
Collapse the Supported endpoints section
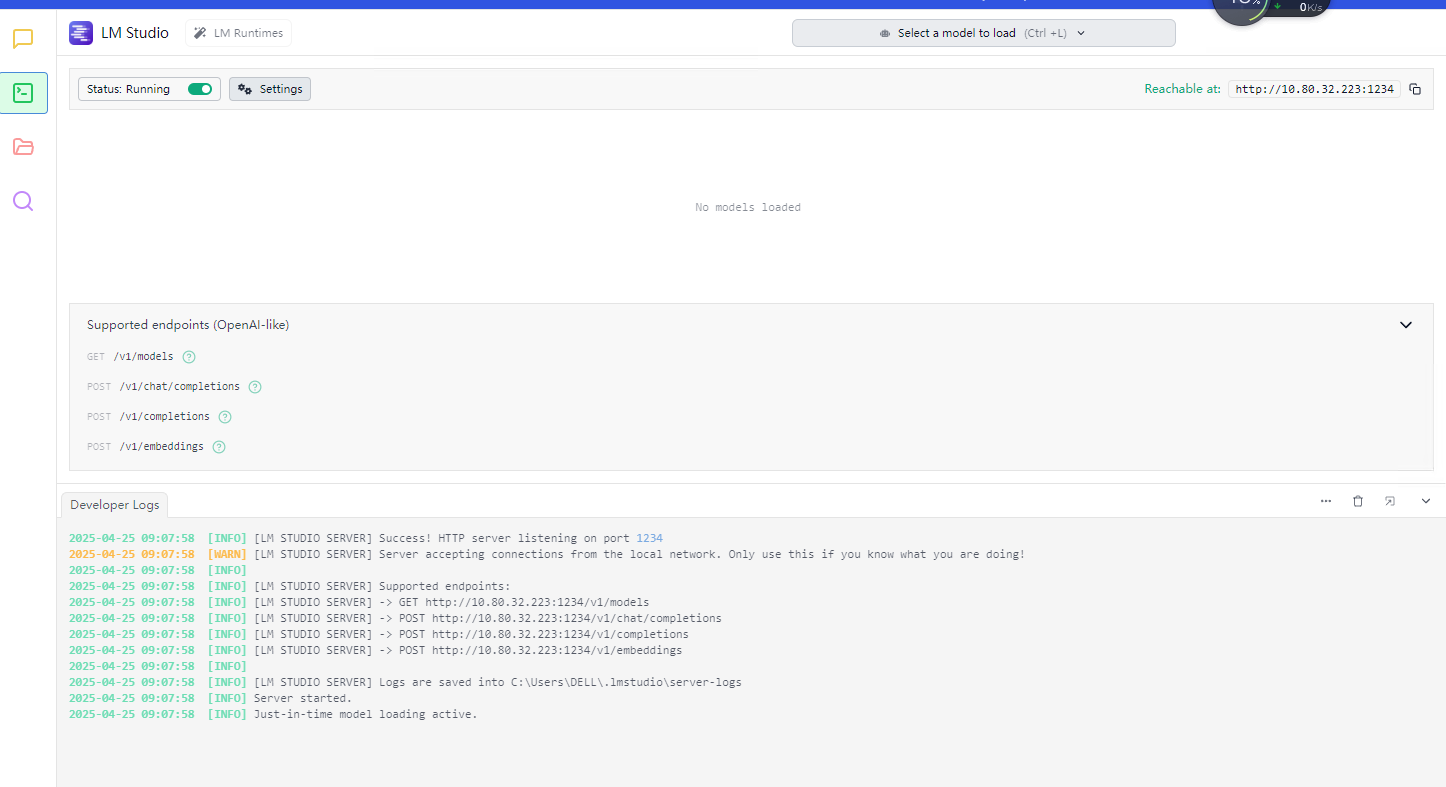pos(1406,325)
